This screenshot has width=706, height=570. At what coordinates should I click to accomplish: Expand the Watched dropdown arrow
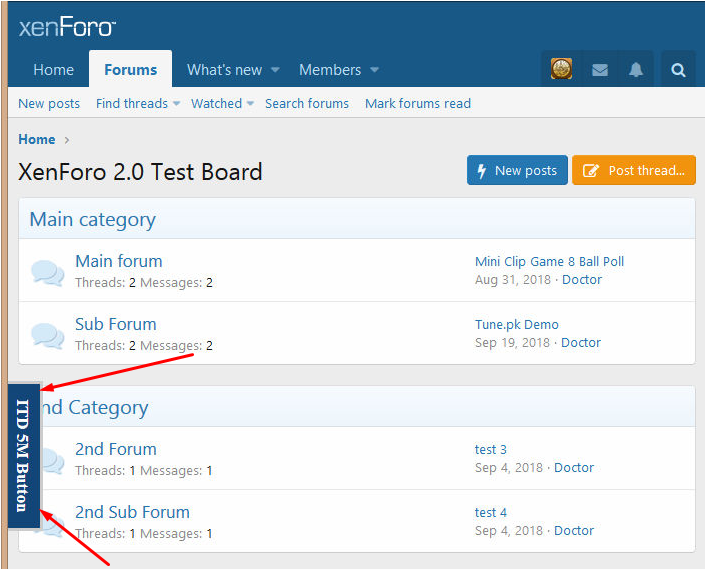250,104
